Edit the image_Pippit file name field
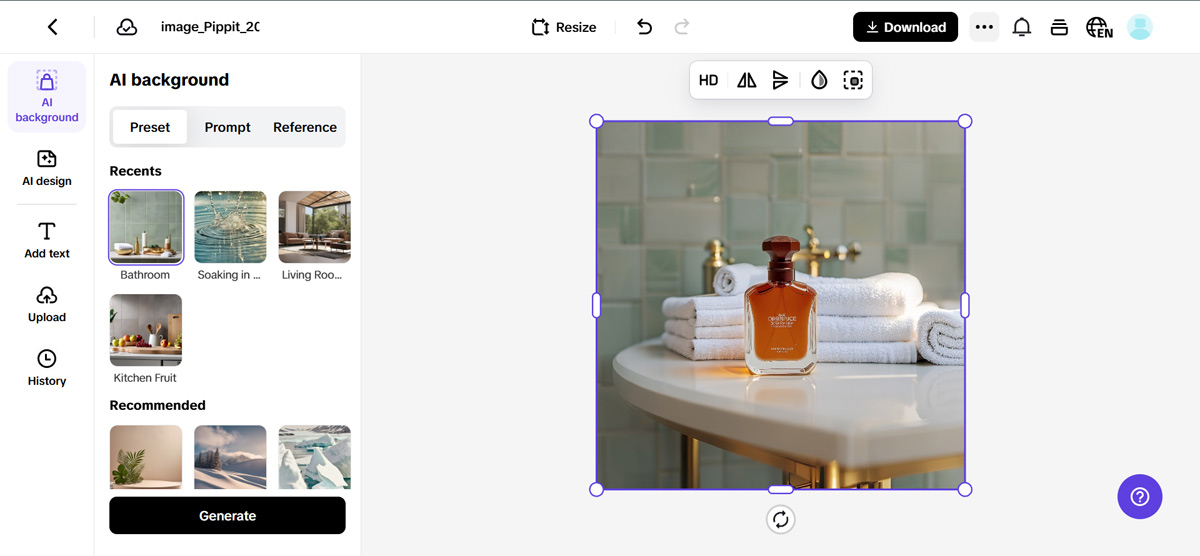Screen dimensions: 1200x556 coord(210,27)
